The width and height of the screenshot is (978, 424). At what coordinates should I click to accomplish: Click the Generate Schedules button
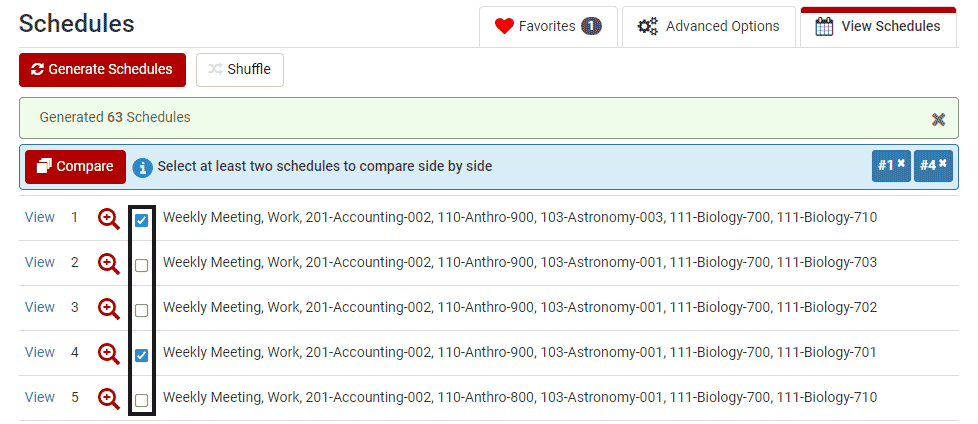tap(102, 69)
